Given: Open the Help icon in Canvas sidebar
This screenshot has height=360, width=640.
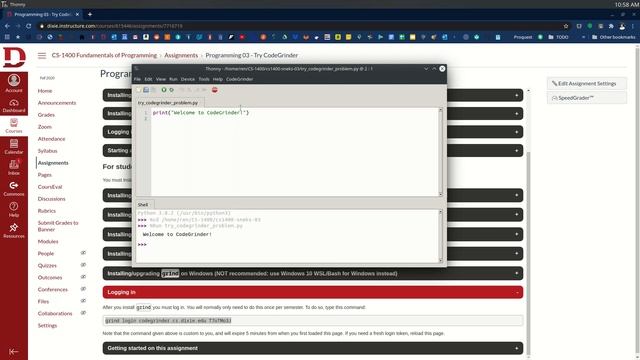Looking at the screenshot, I should click(x=14, y=209).
